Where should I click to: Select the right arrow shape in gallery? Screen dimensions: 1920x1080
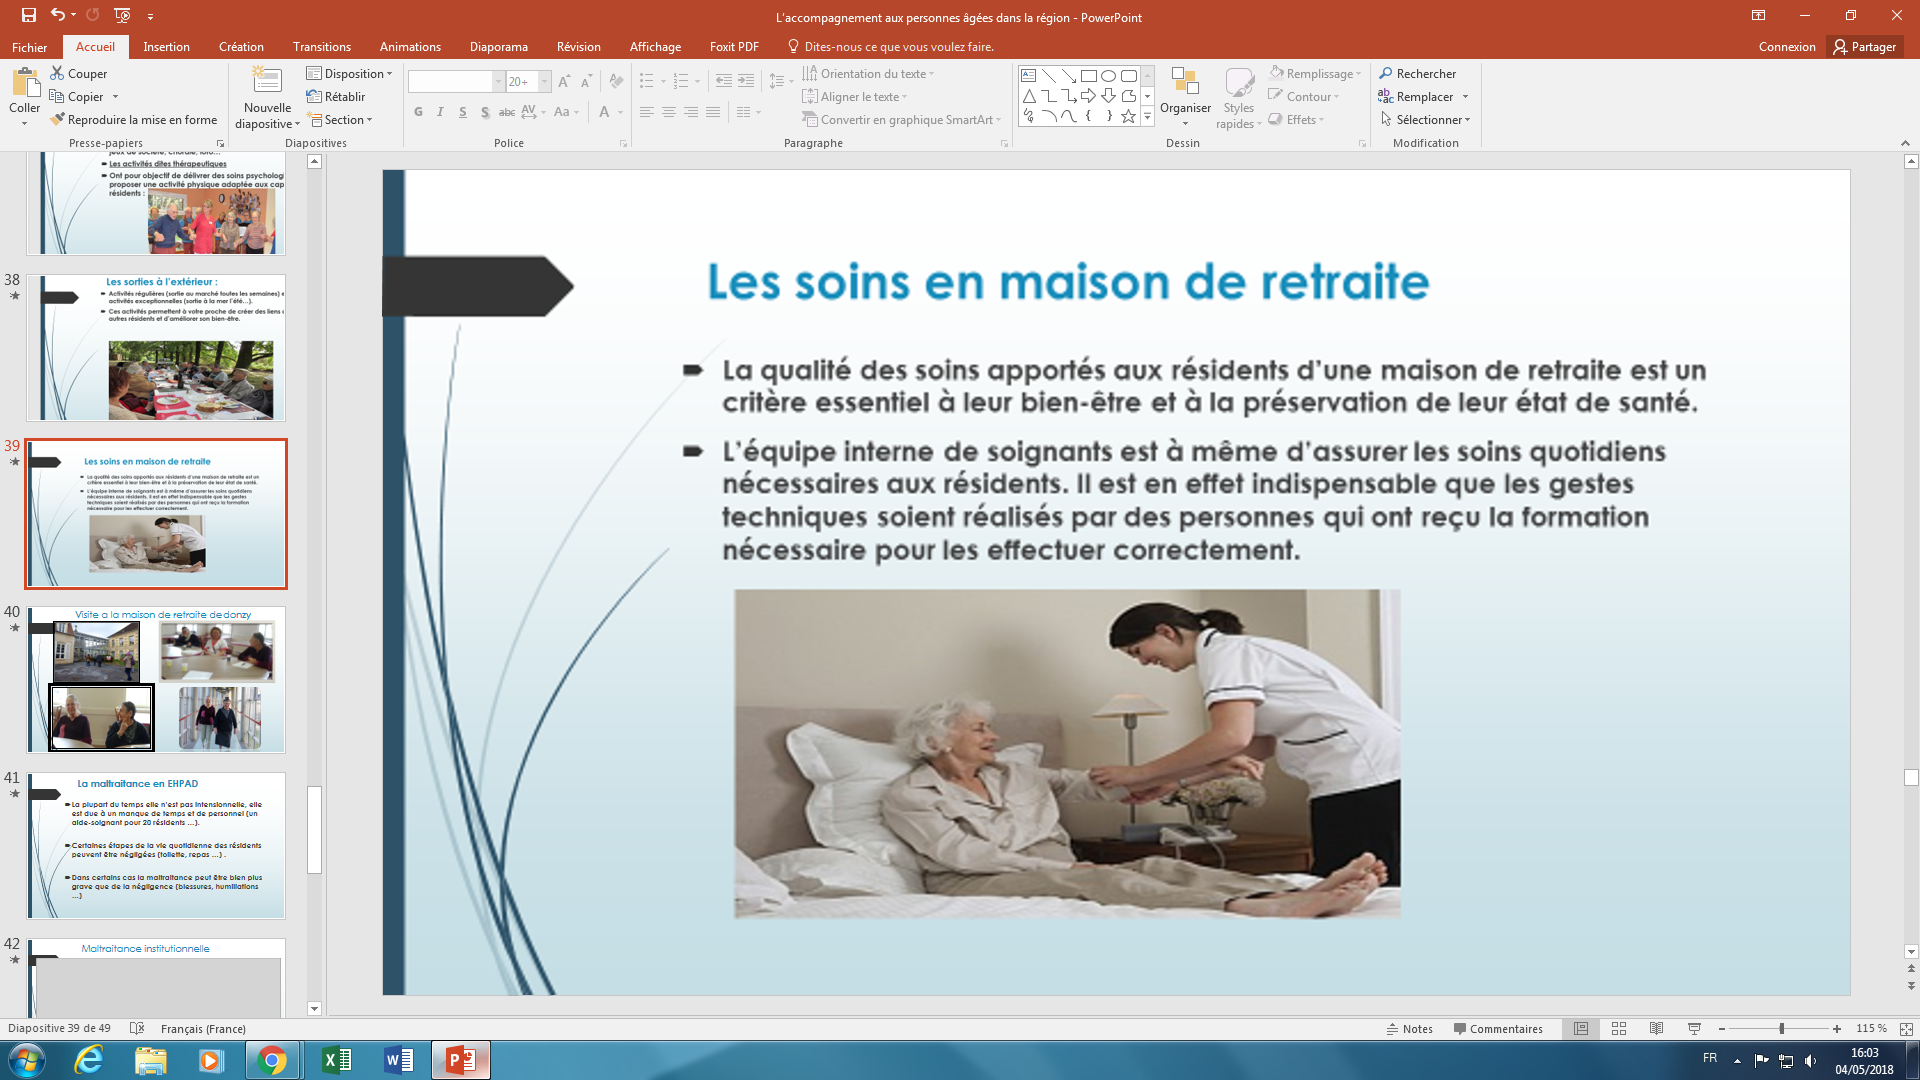pos(1089,96)
